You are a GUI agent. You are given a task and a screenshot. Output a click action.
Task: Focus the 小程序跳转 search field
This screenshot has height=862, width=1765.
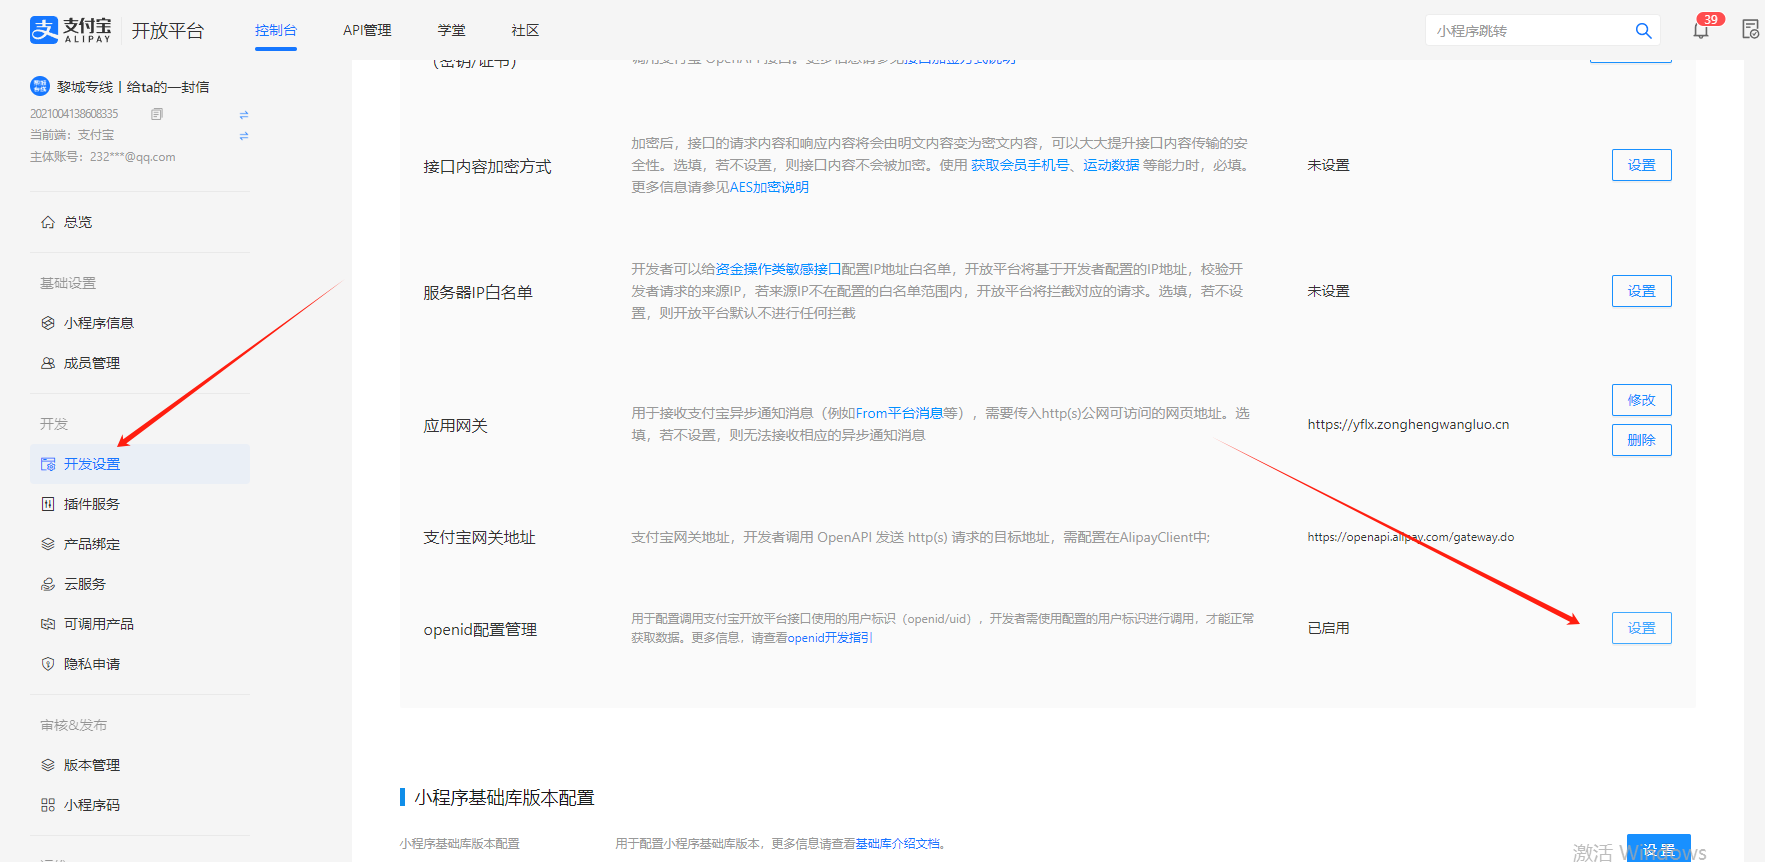[x=1530, y=31]
